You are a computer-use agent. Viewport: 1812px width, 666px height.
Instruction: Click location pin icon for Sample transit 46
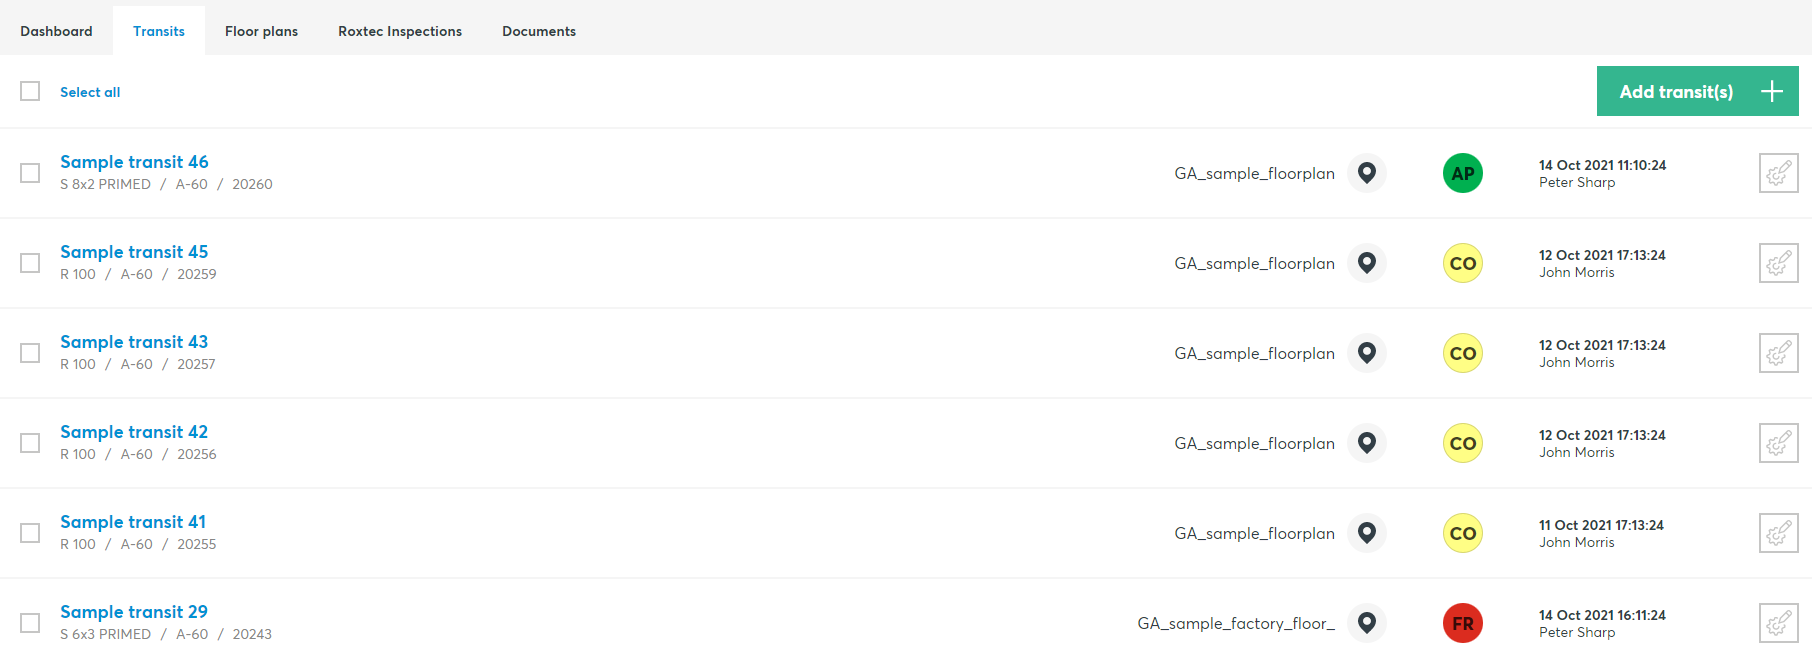point(1366,173)
